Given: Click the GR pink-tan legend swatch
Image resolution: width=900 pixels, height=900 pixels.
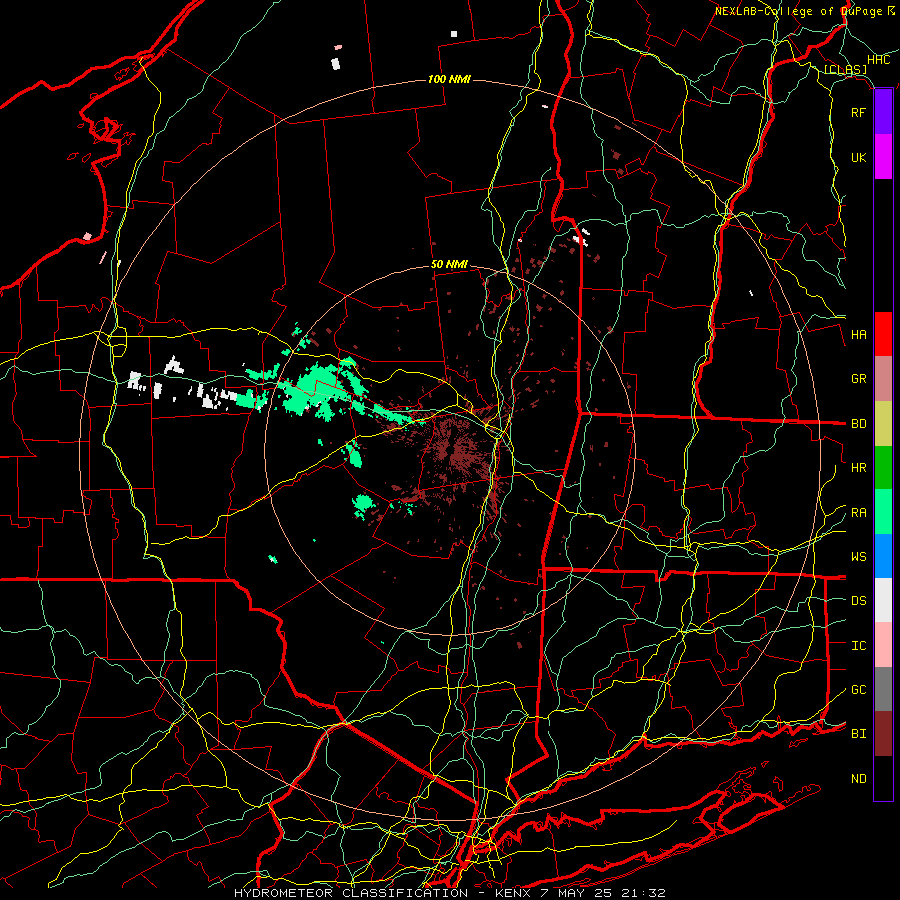Looking at the screenshot, I should click(x=883, y=378).
